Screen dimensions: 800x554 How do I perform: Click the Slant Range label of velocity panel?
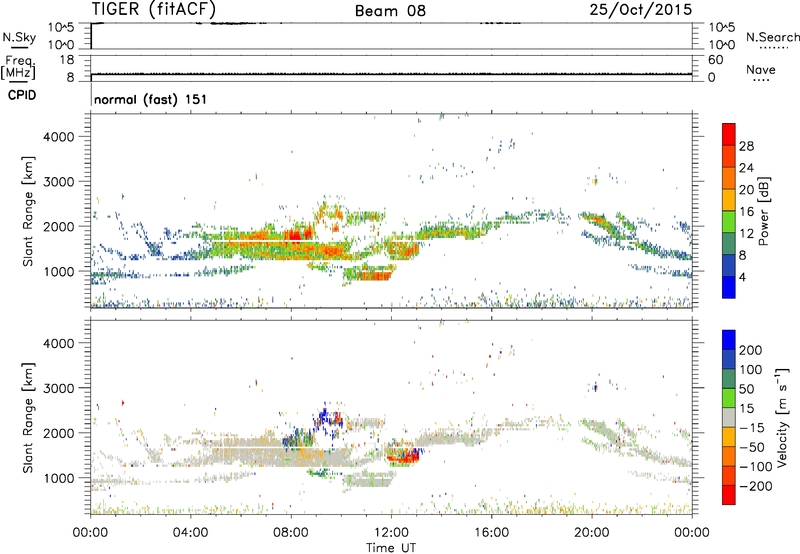click(28, 418)
